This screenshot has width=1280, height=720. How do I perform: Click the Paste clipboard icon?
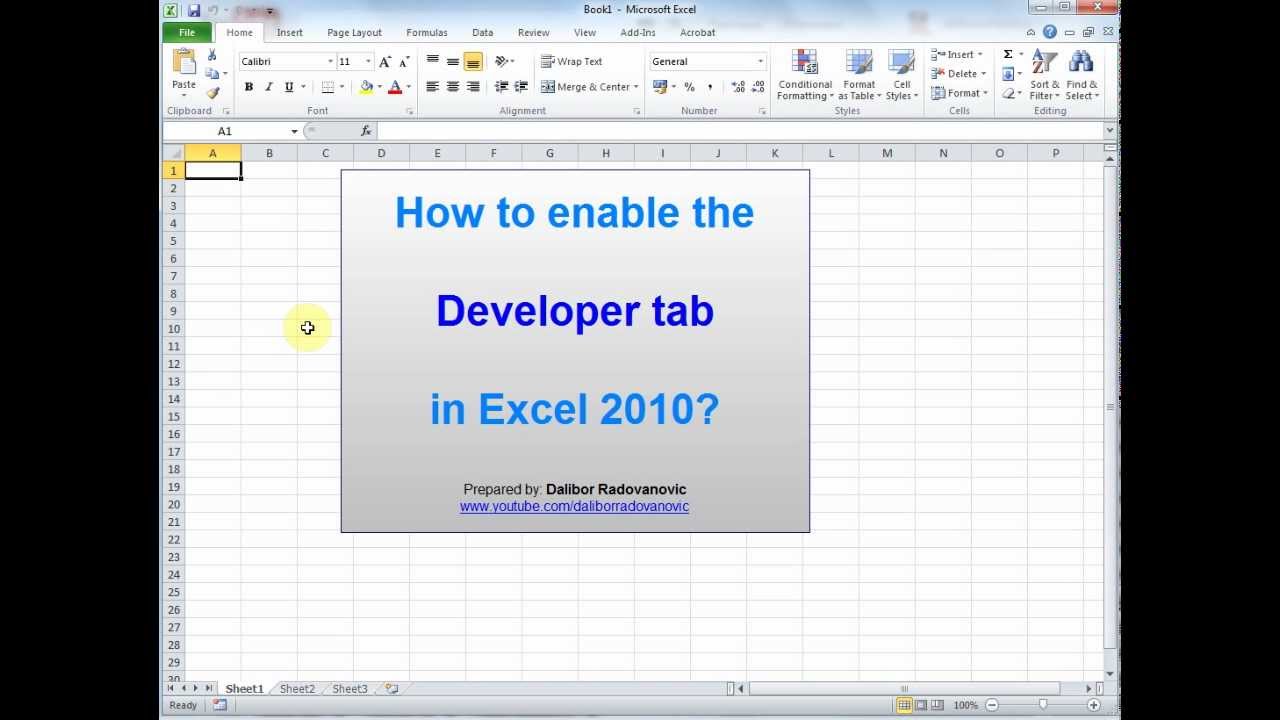pyautogui.click(x=184, y=62)
